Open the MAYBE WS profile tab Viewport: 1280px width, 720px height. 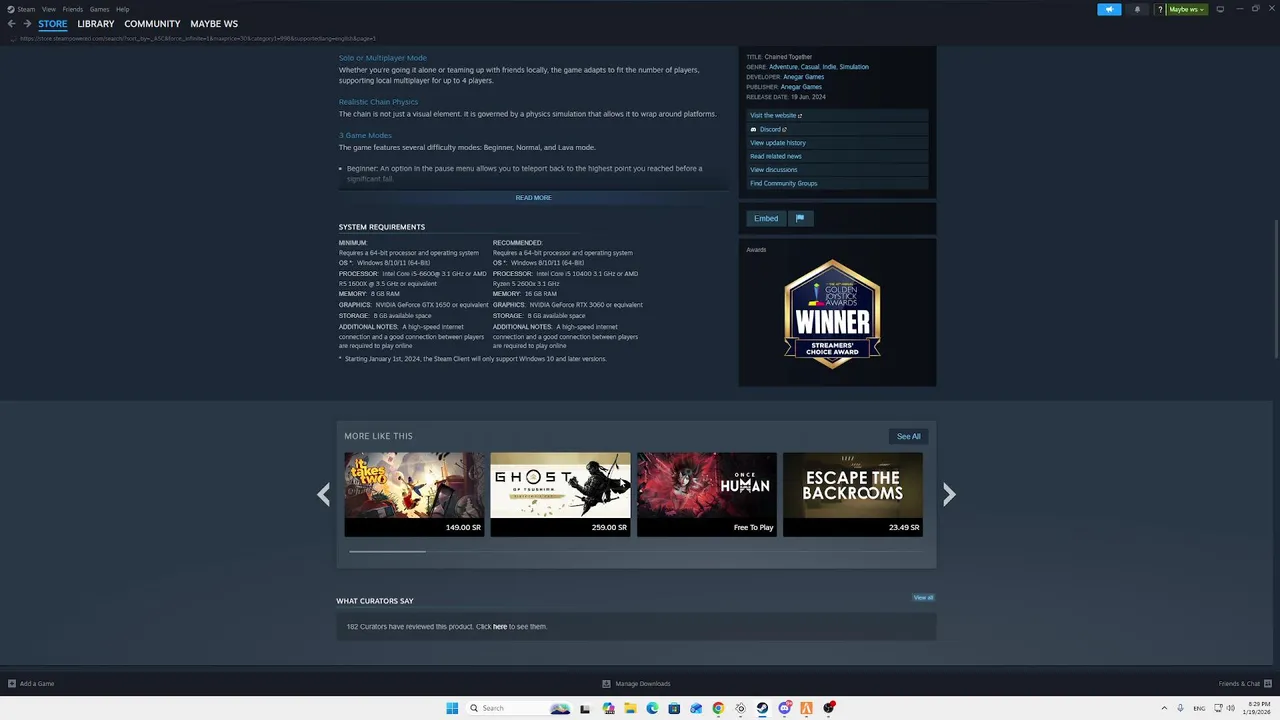point(214,24)
